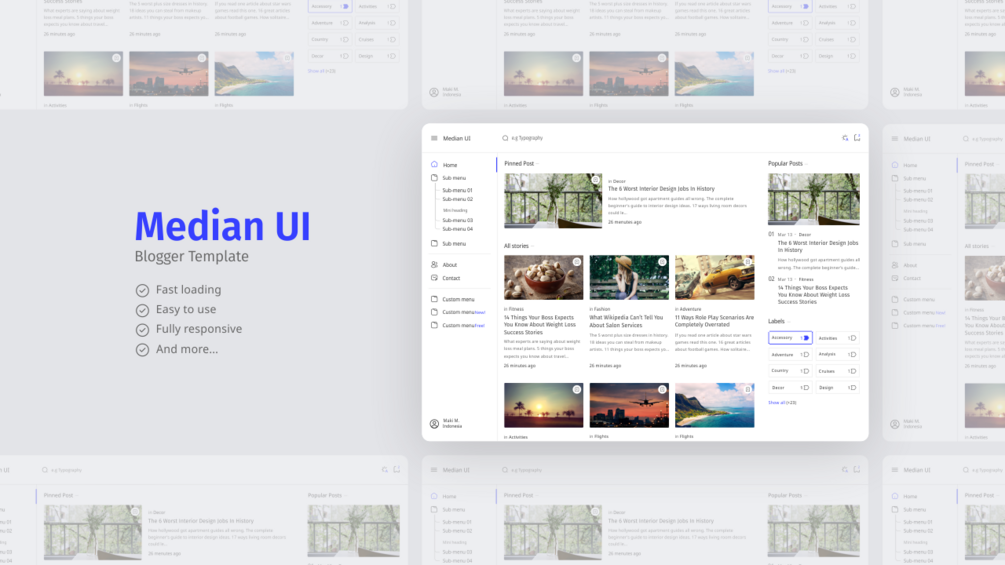Toggle the Activities label filter
1005x565 pixels.
(x=837, y=338)
